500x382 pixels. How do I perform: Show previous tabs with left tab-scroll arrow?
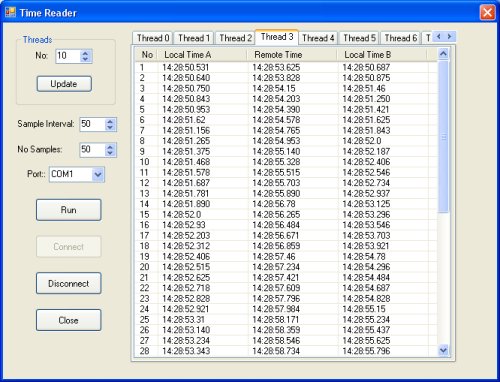[439, 36]
